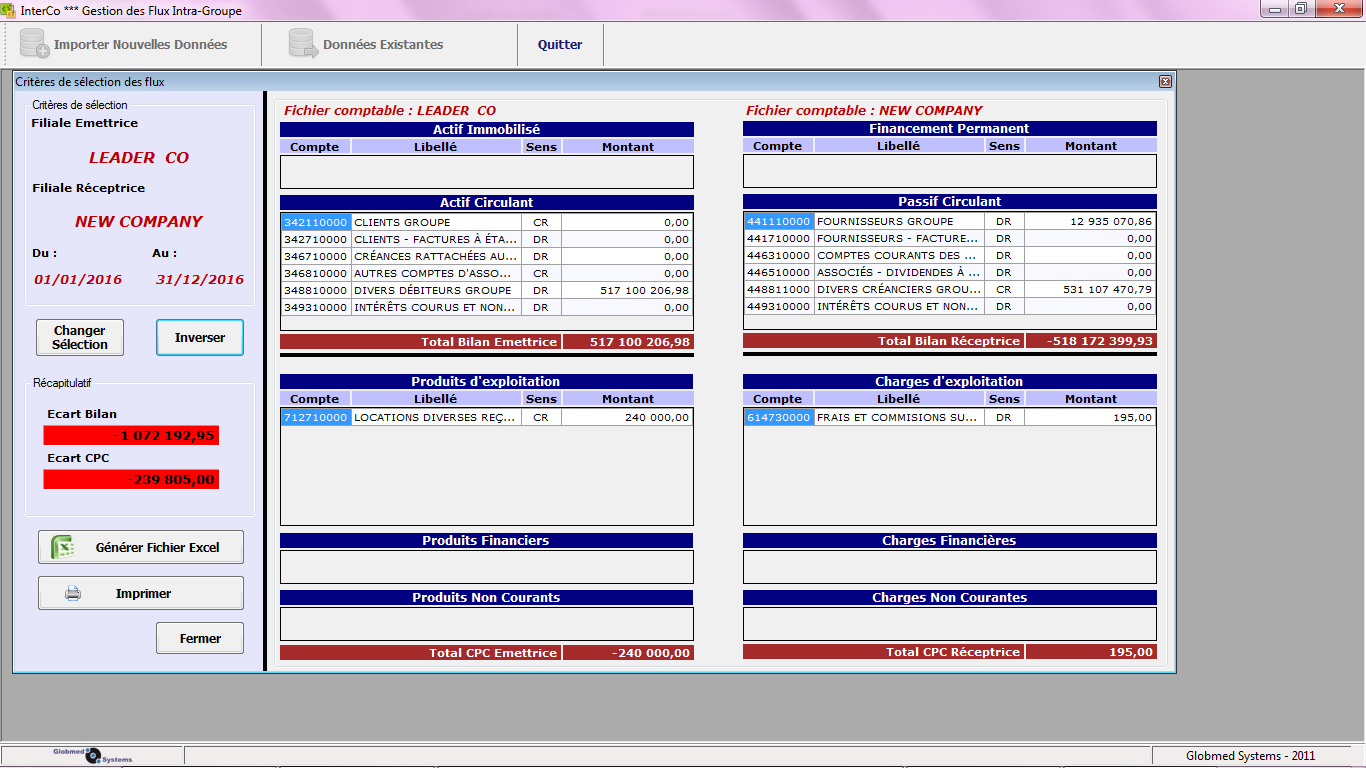
Task: Select account 346710000 CRÉANCES RATTACHÉES row
Action: [x=486, y=256]
